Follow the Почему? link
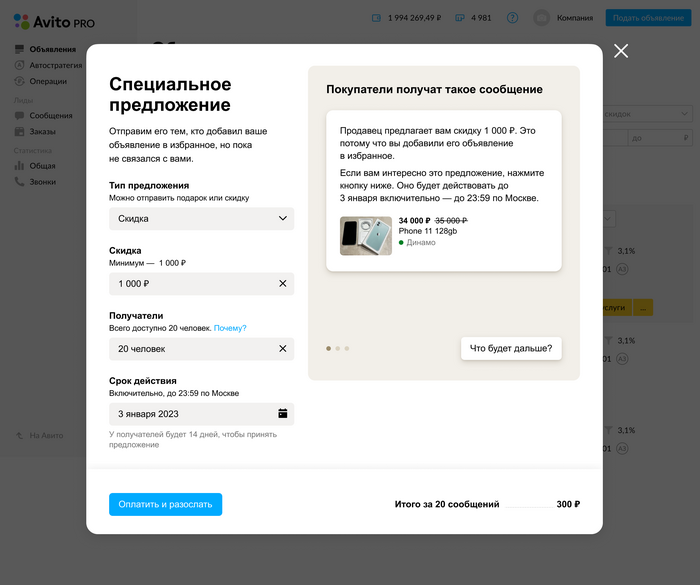 point(230,328)
